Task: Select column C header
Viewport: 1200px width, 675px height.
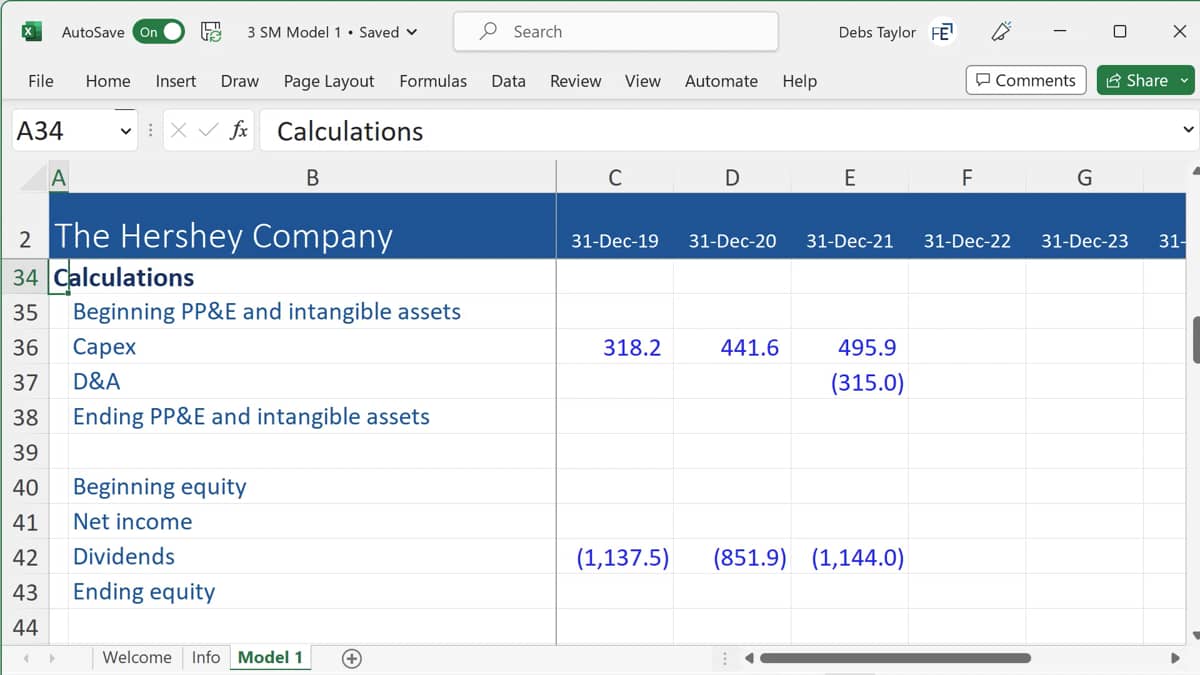Action: pyautogui.click(x=615, y=178)
